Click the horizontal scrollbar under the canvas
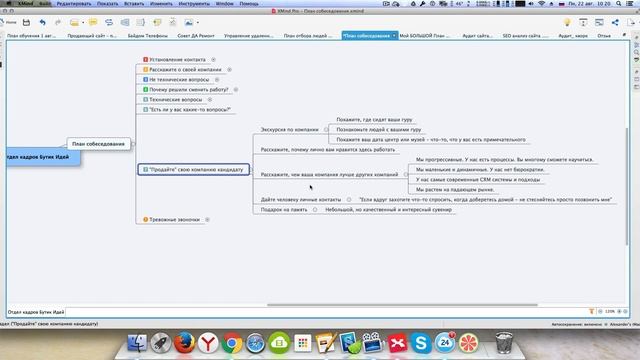 [x=402, y=304]
